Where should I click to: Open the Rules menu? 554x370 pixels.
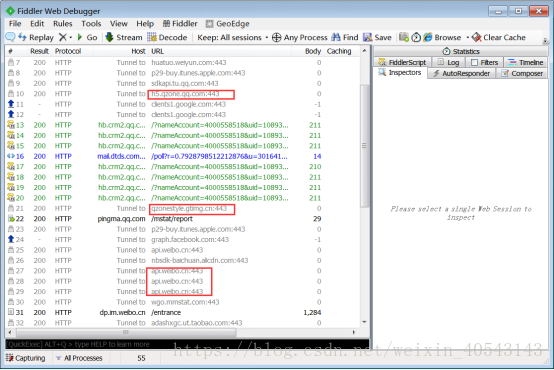coord(63,24)
